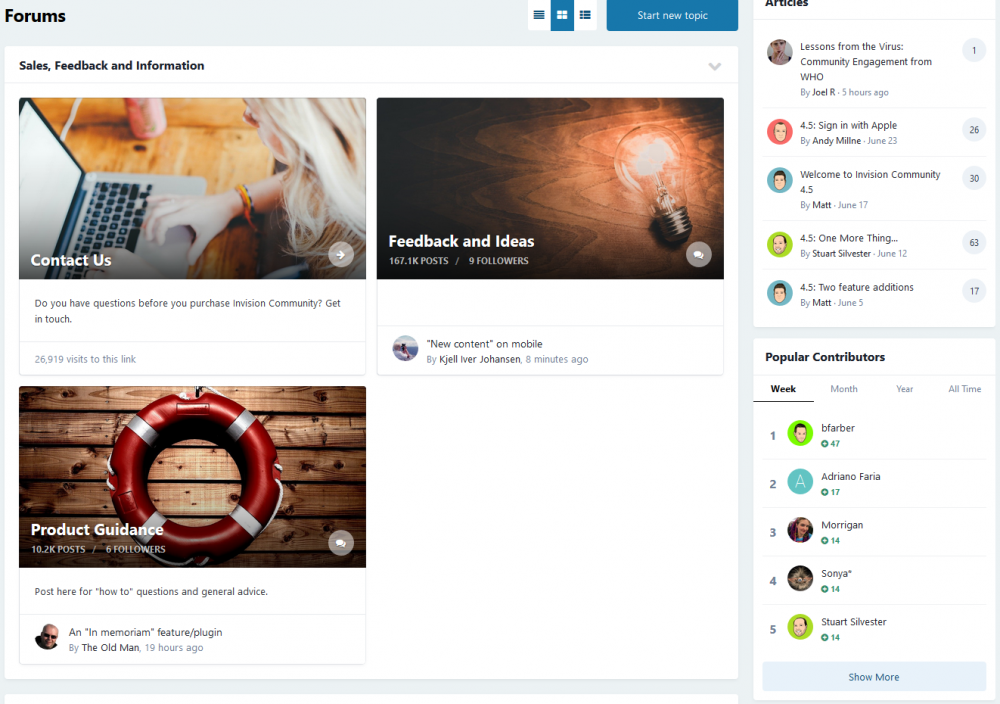Click the arrow icon on Contact Us card
The width and height of the screenshot is (1000, 704).
coord(341,254)
